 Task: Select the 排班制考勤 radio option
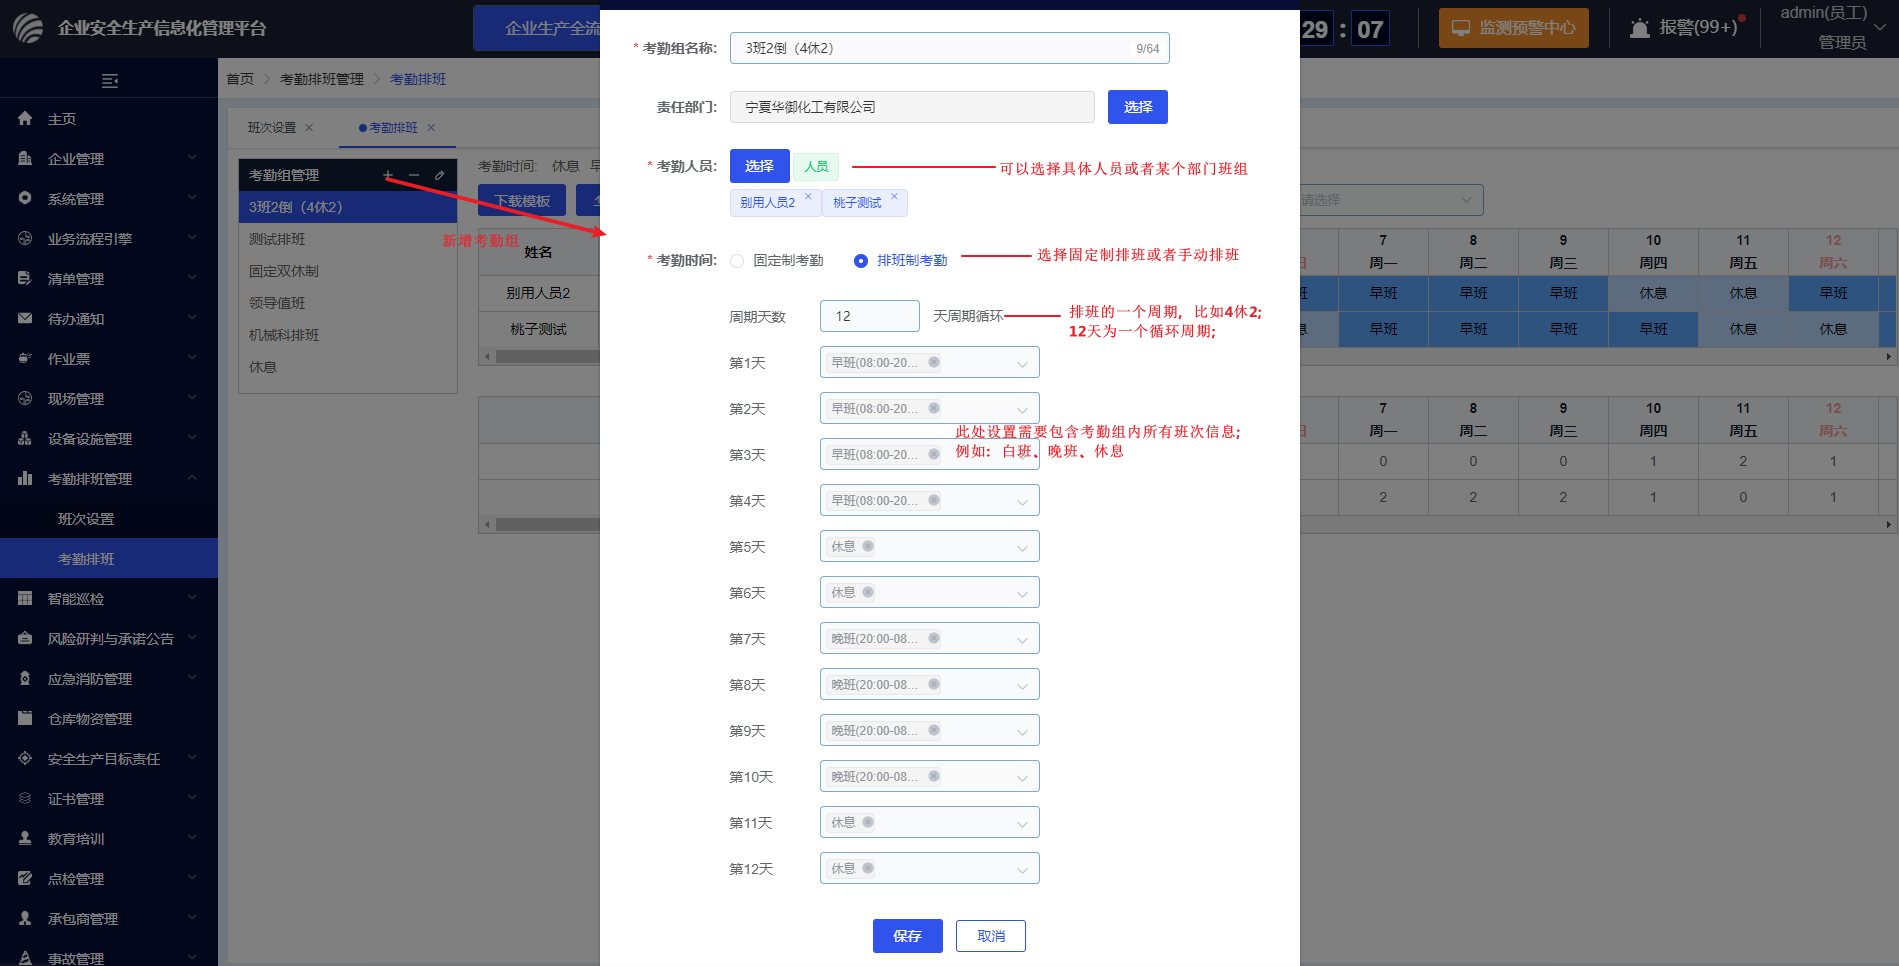[861, 261]
